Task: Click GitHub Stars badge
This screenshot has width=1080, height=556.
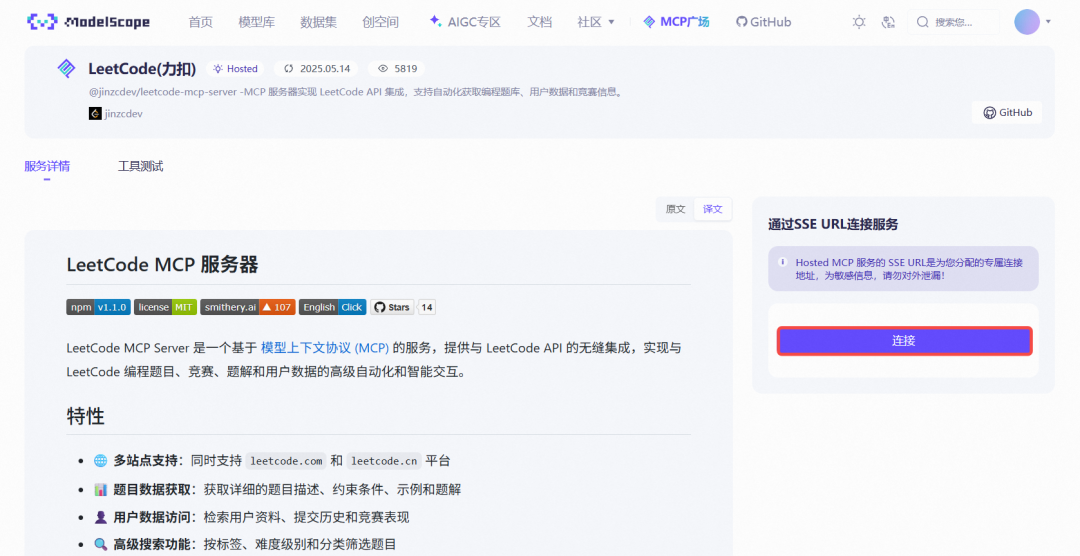Action: 393,307
